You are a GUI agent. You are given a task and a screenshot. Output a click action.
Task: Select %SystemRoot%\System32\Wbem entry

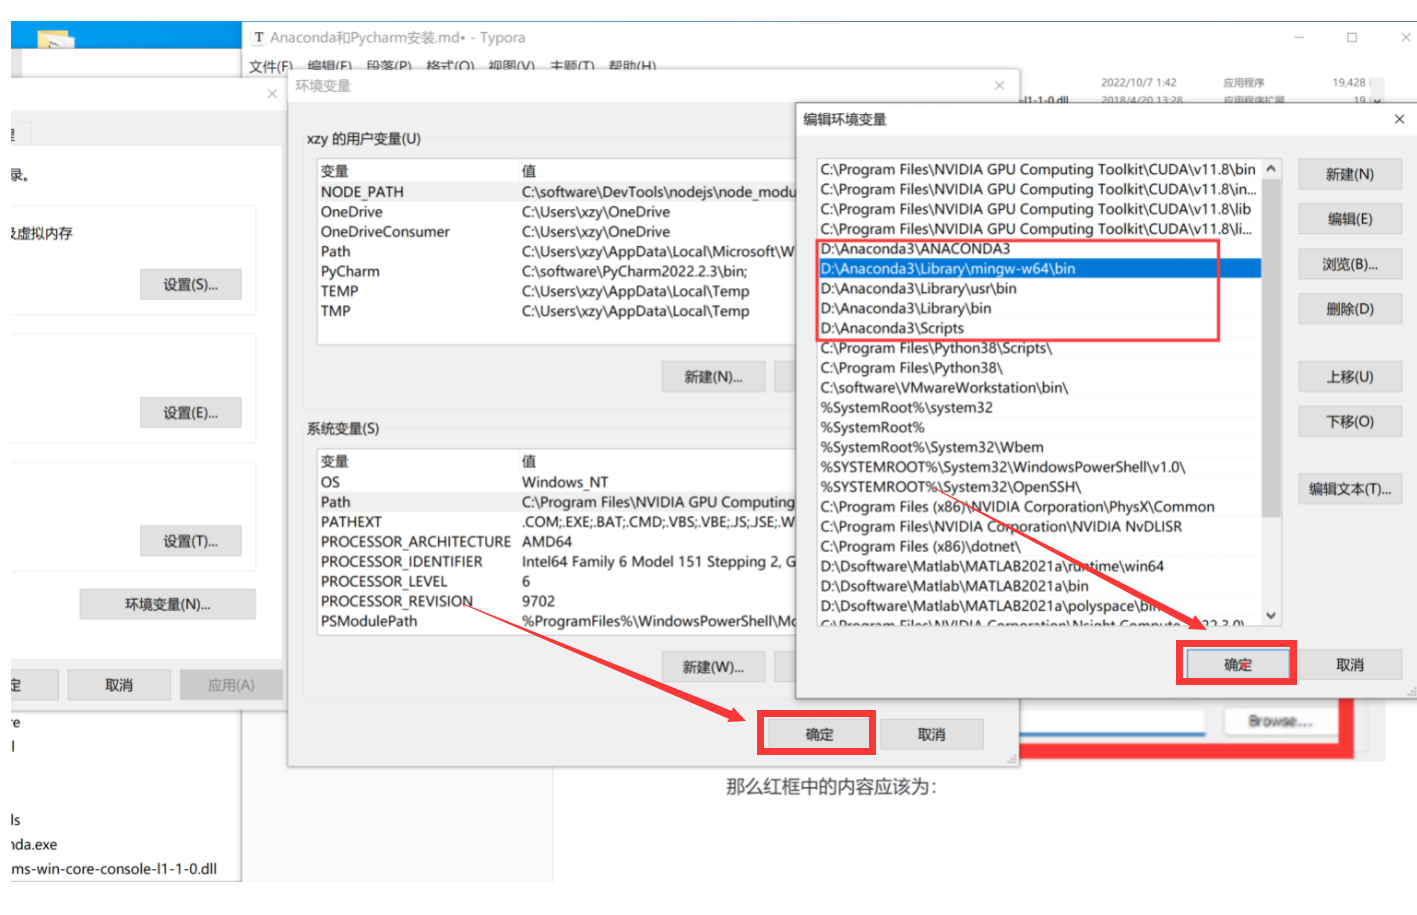coord(1039,447)
